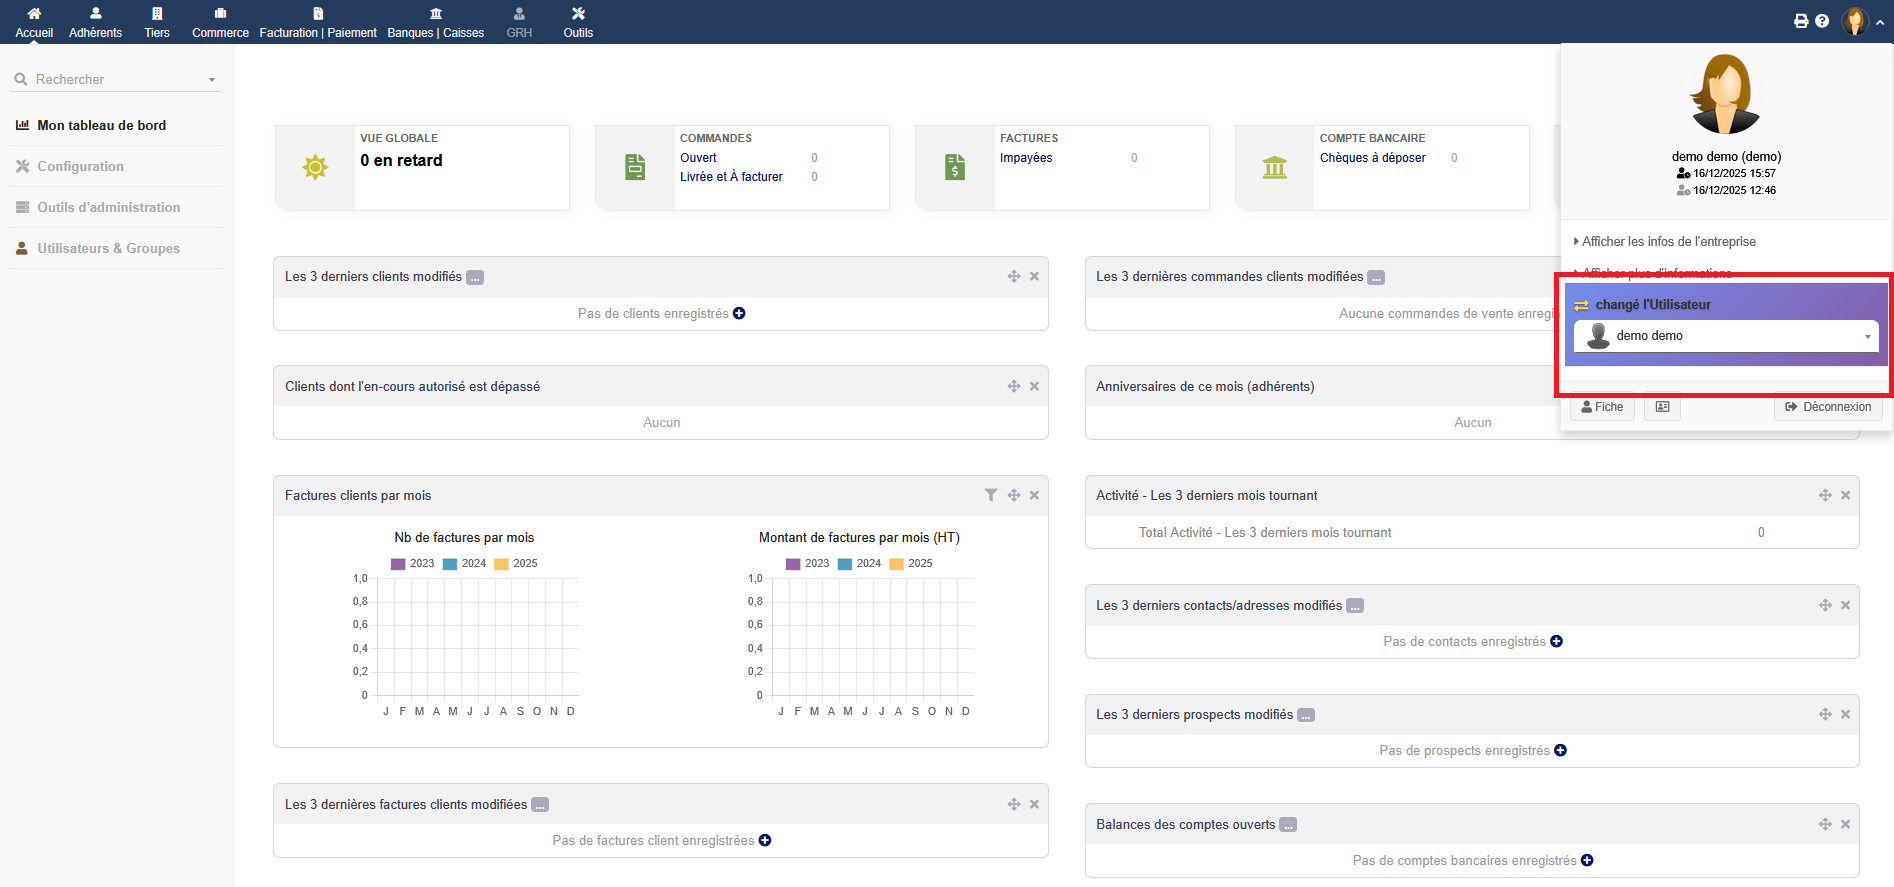1894x887 pixels.
Task: Click the Compte bancaire bank icon
Action: (1275, 167)
